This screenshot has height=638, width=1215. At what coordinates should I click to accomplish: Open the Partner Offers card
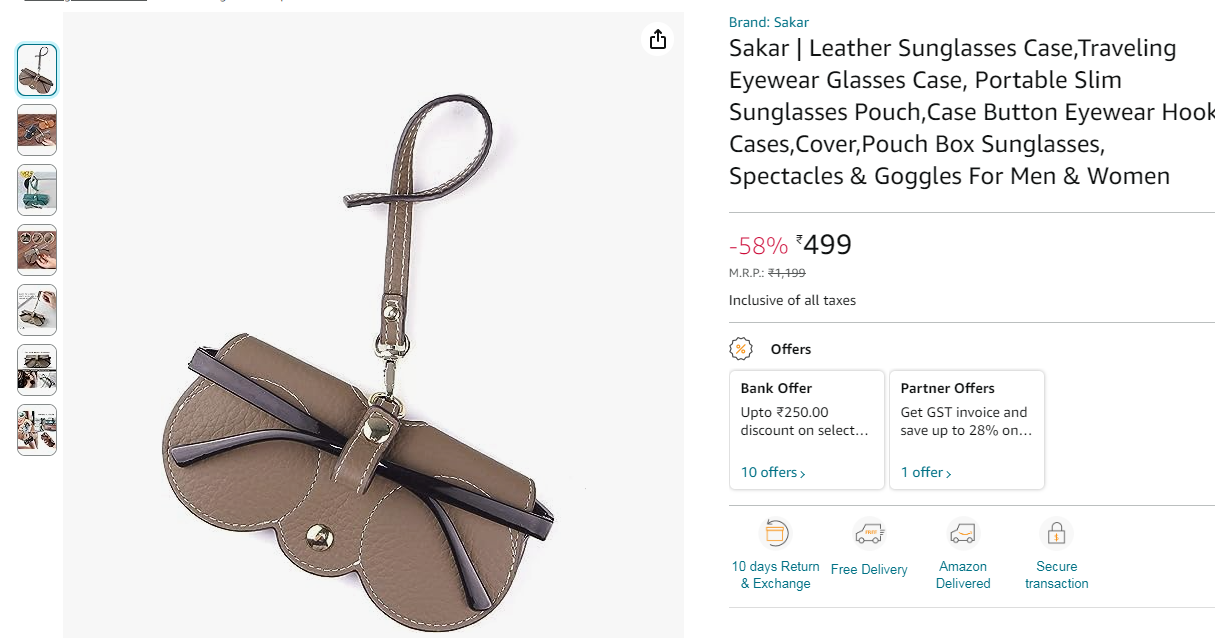tap(967, 420)
